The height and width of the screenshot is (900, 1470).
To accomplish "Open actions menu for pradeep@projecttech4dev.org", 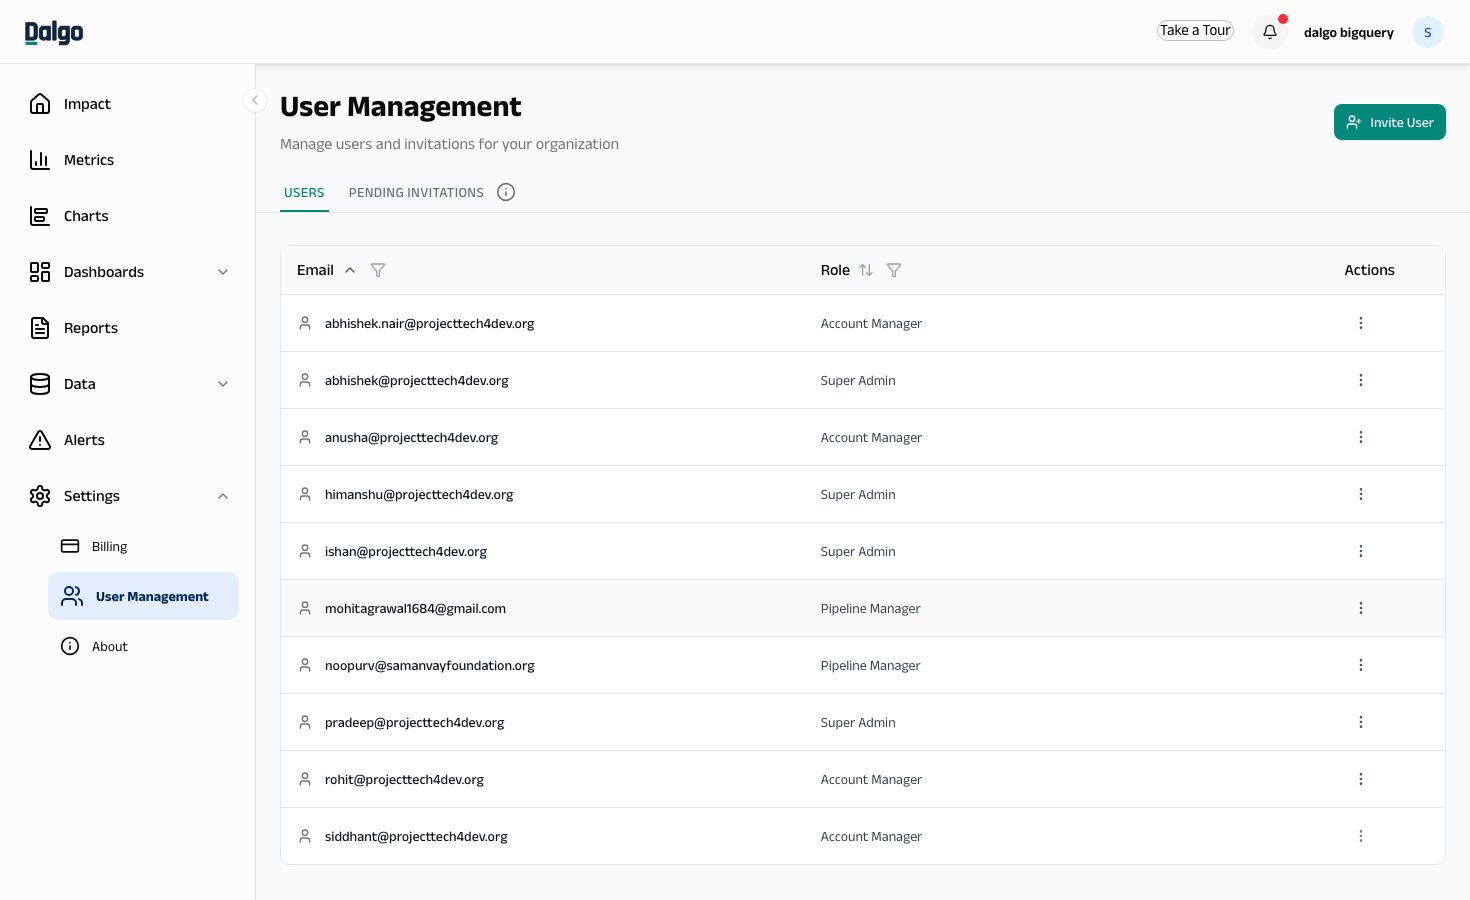I will coord(1361,722).
